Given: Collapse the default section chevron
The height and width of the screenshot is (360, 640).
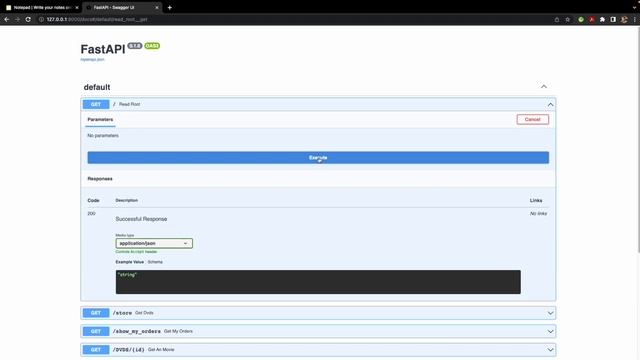Looking at the screenshot, I should pos(544,87).
